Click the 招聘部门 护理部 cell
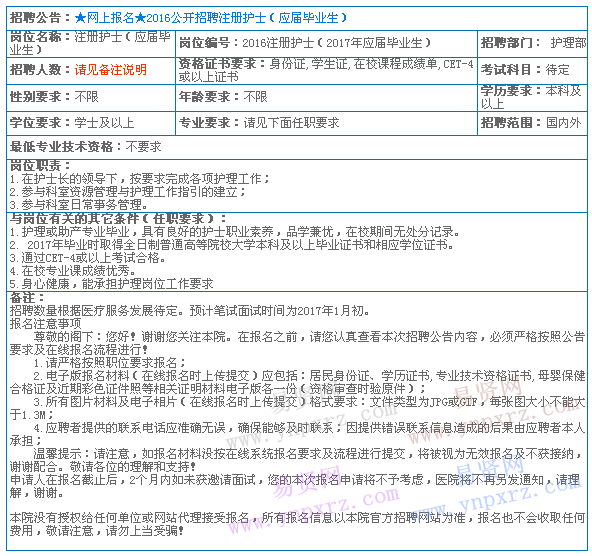 pos(532,43)
